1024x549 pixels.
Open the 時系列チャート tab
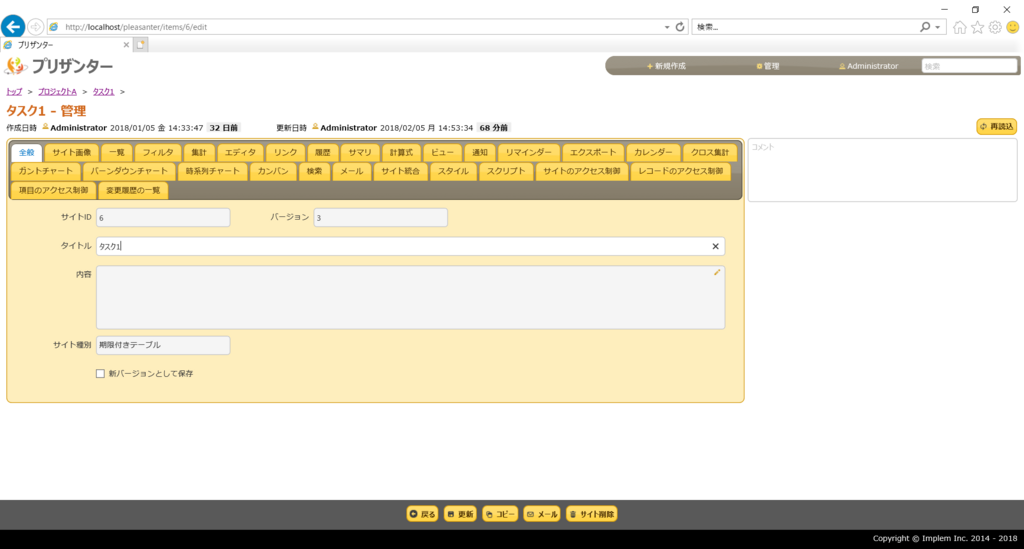(x=213, y=171)
